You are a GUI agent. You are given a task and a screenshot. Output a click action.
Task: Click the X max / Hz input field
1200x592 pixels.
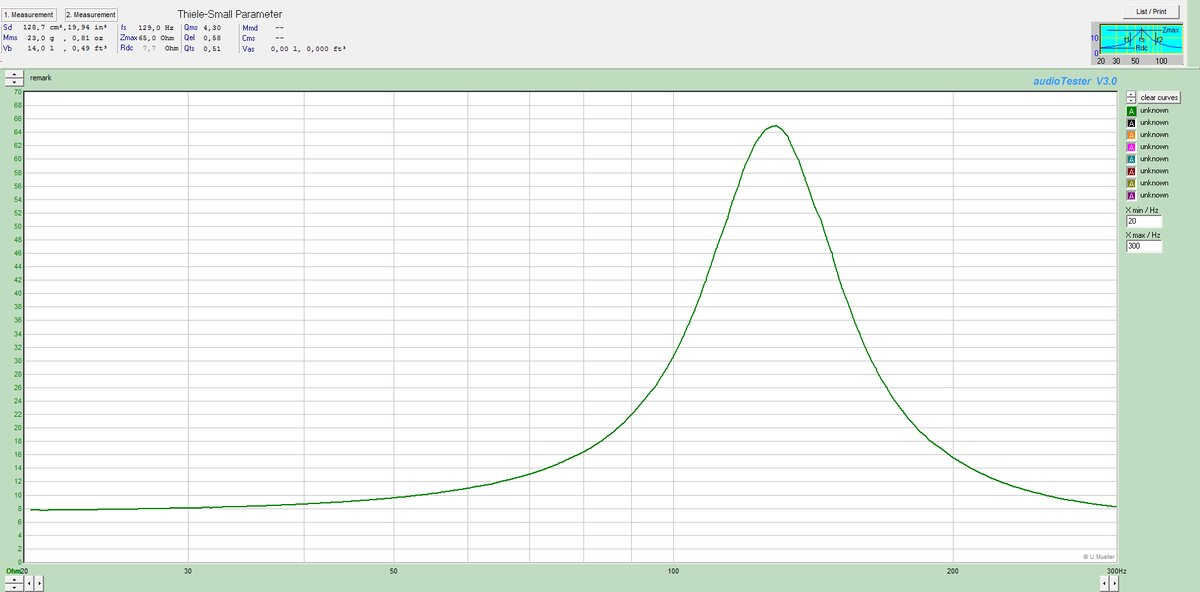[x=1144, y=246]
